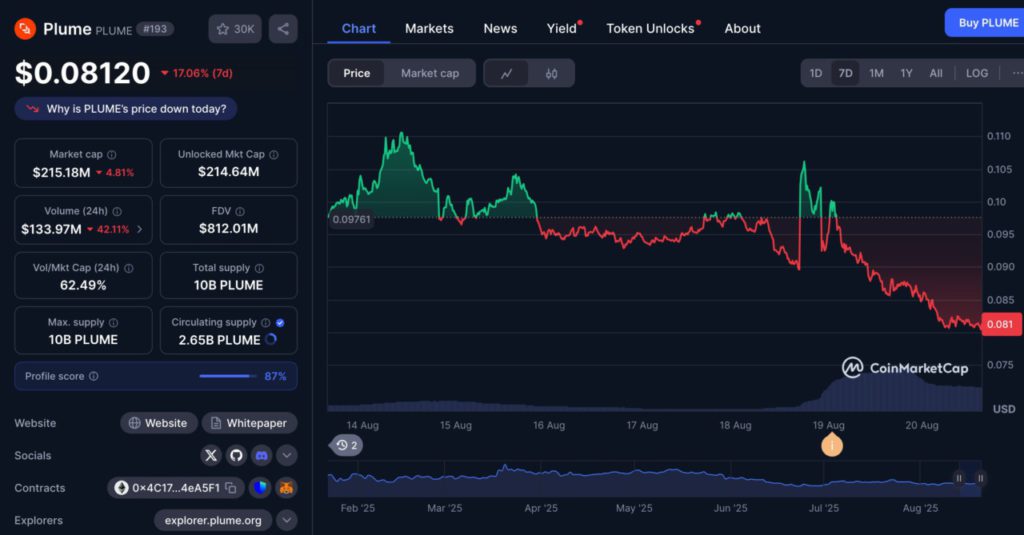
Task: Open the GitHub social link
Action: 236,455
